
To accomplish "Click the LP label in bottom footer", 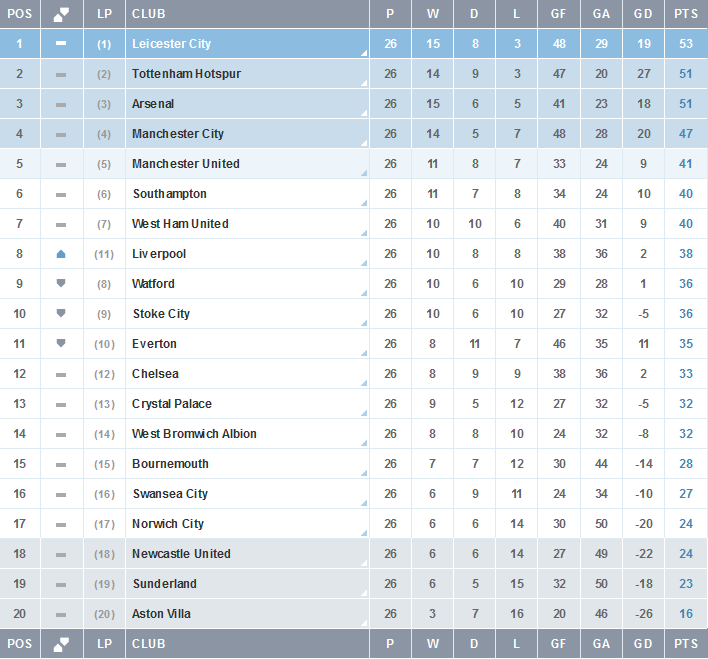I will point(105,644).
